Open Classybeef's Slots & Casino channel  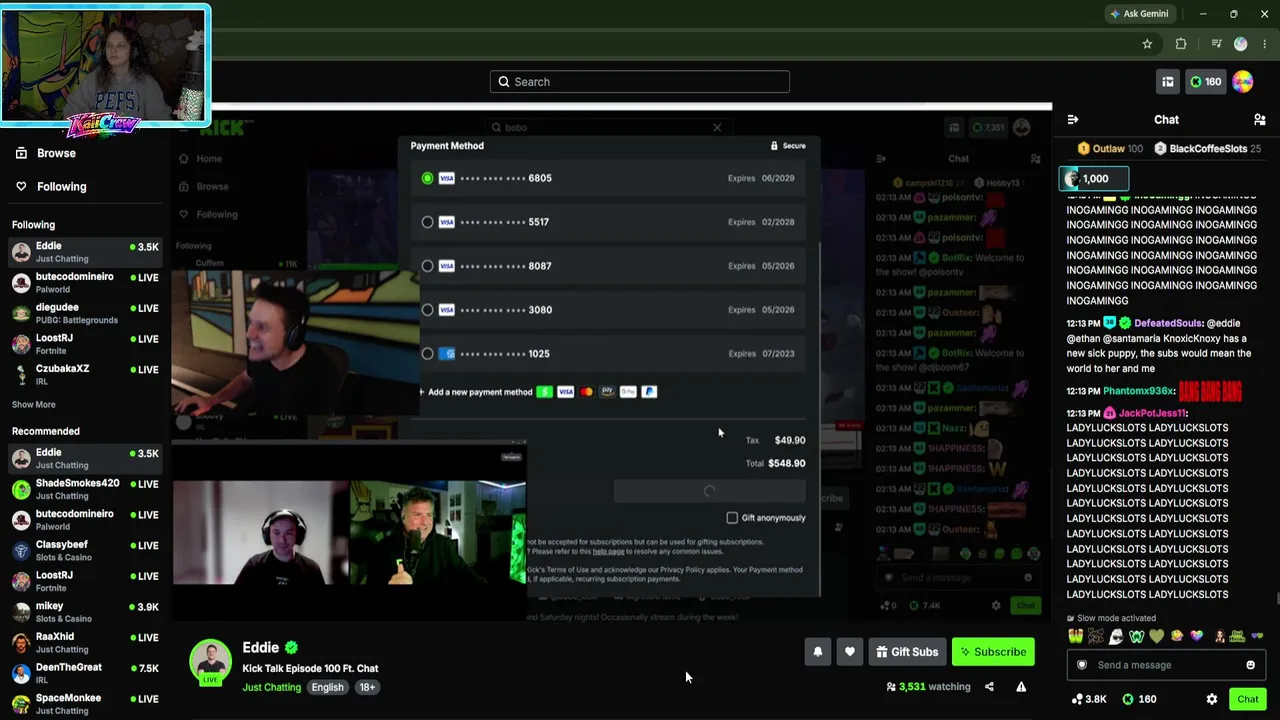tap(84, 551)
